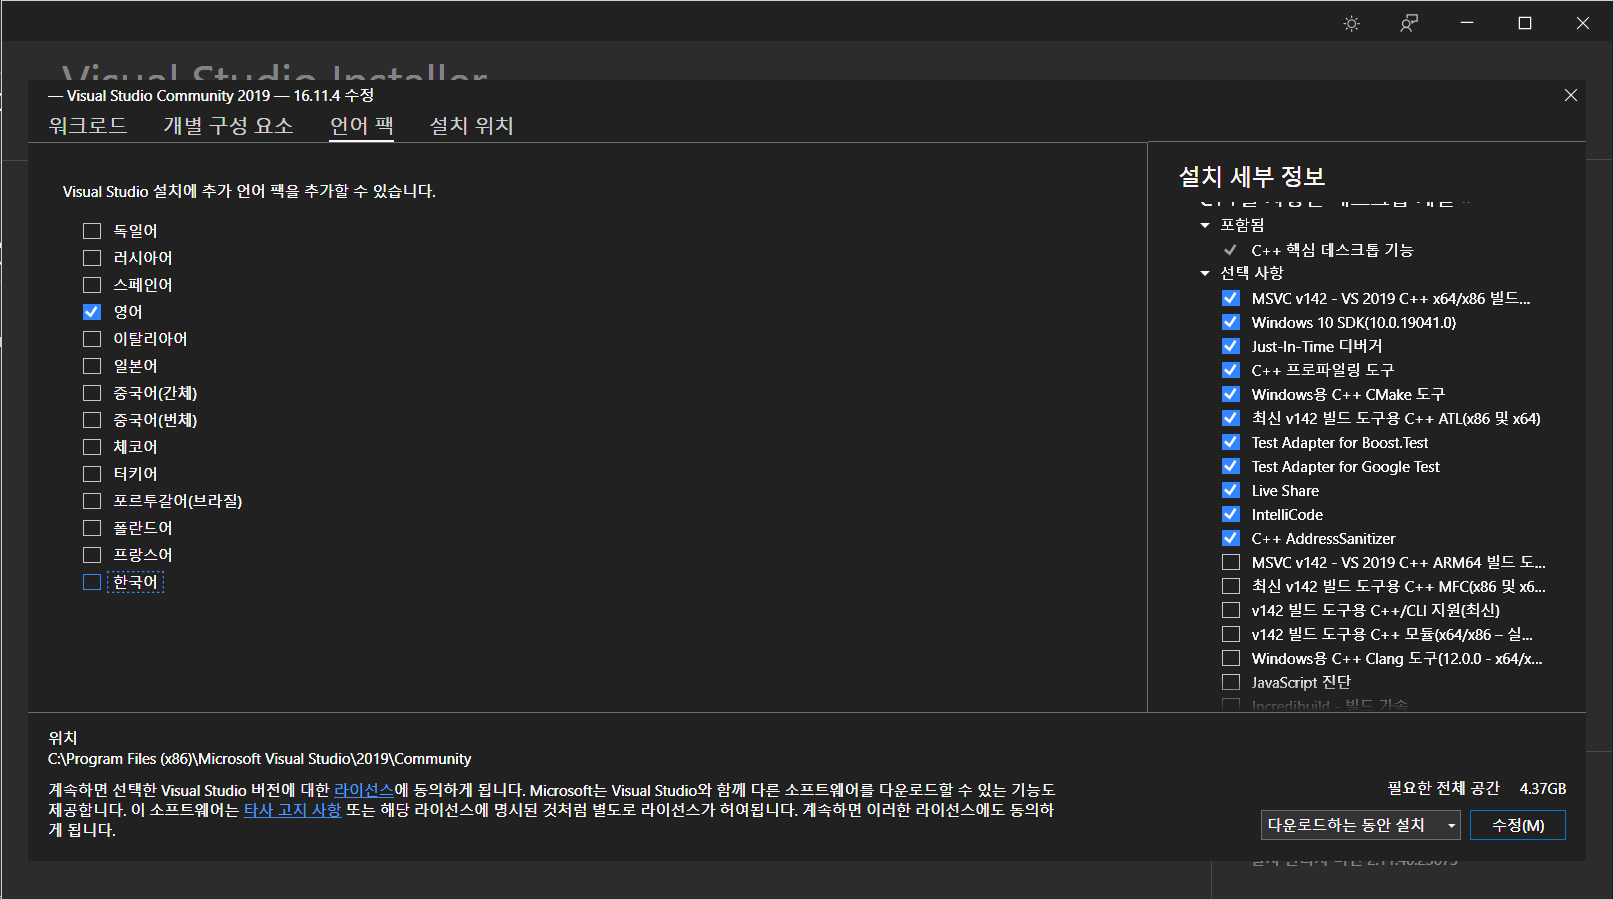Collapse the 선택 사항 section
This screenshot has height=900, width=1614.
pyautogui.click(x=1205, y=273)
